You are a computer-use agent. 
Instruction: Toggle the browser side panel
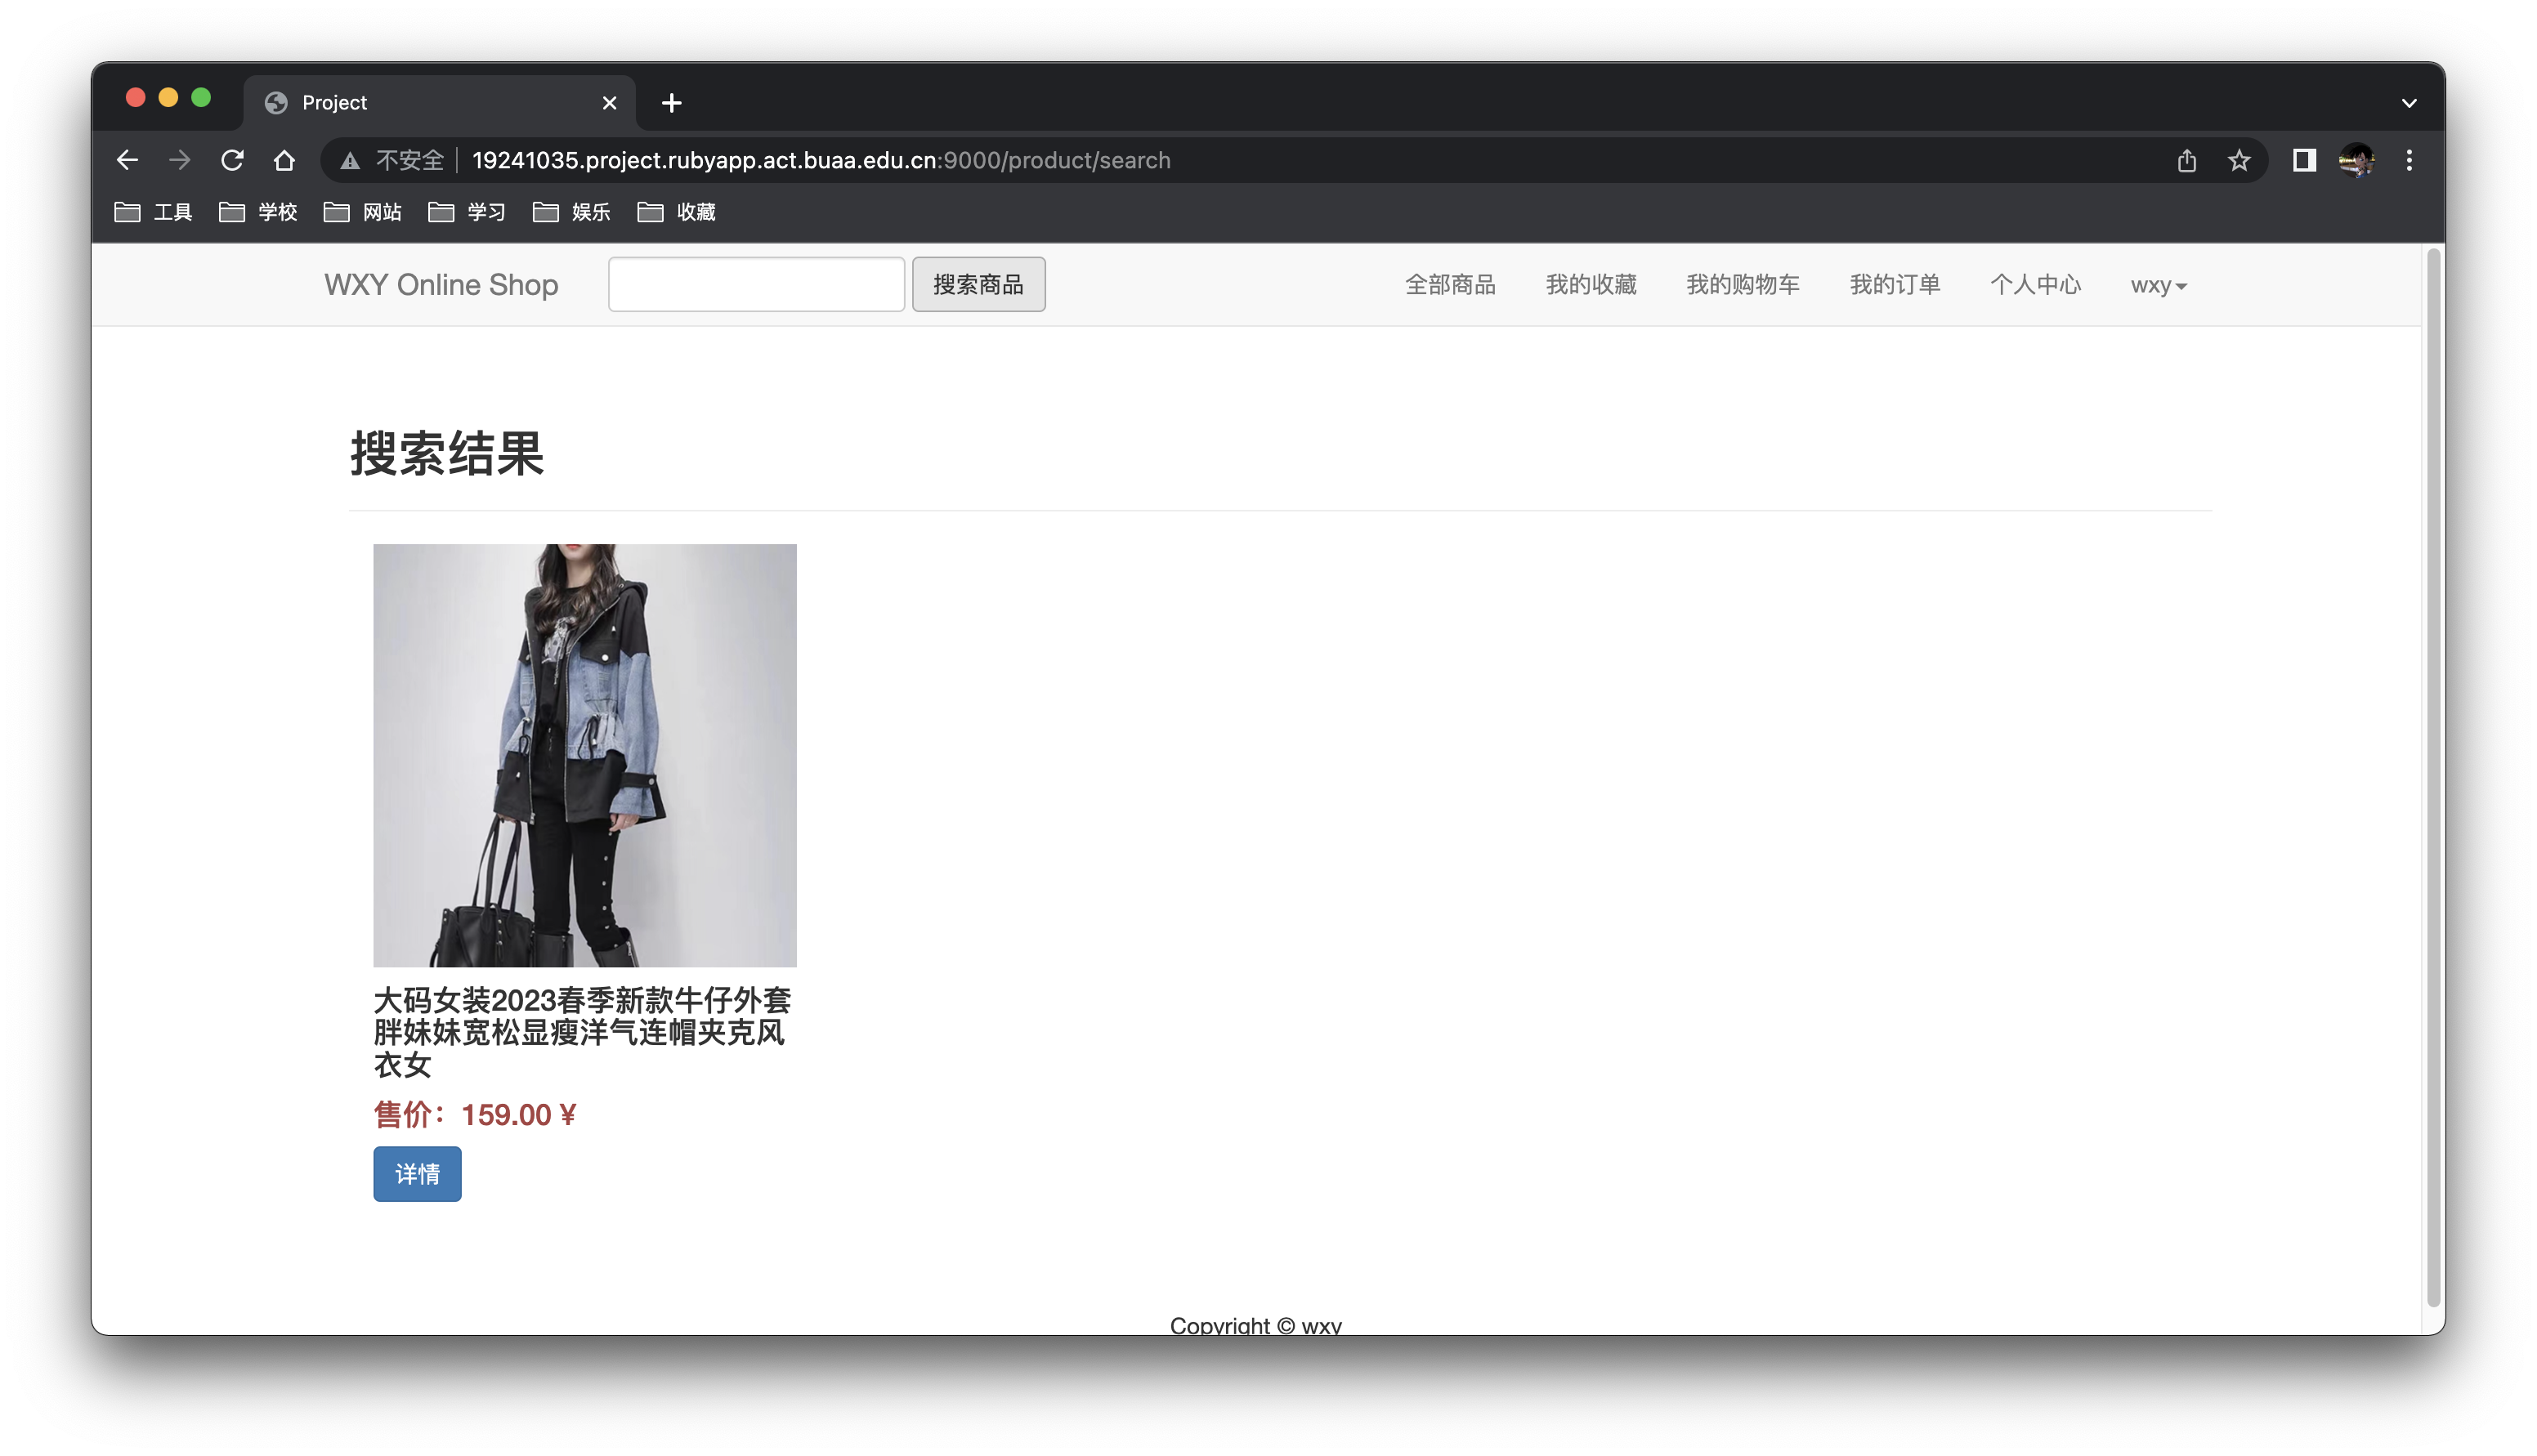[x=2304, y=160]
